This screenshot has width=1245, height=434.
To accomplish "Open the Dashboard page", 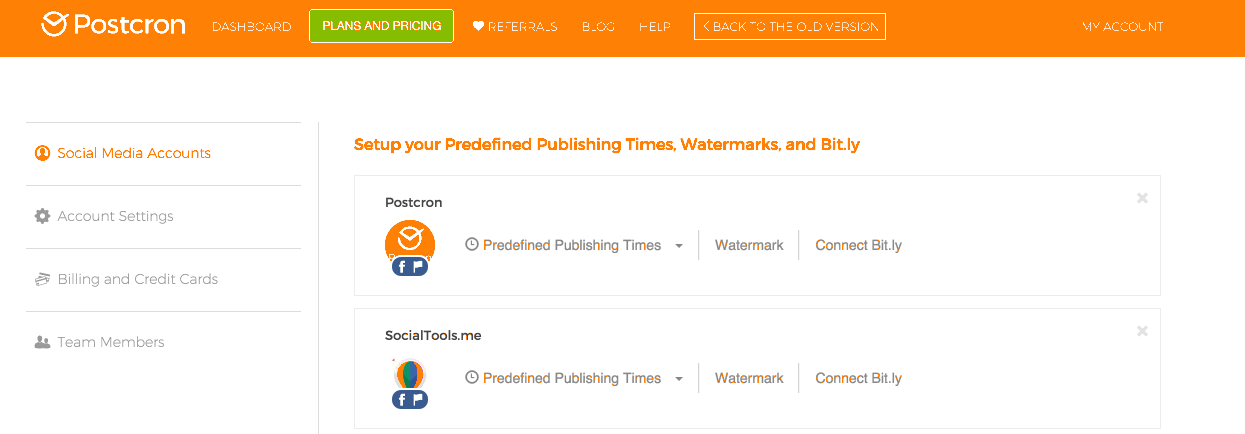I will tap(251, 27).
